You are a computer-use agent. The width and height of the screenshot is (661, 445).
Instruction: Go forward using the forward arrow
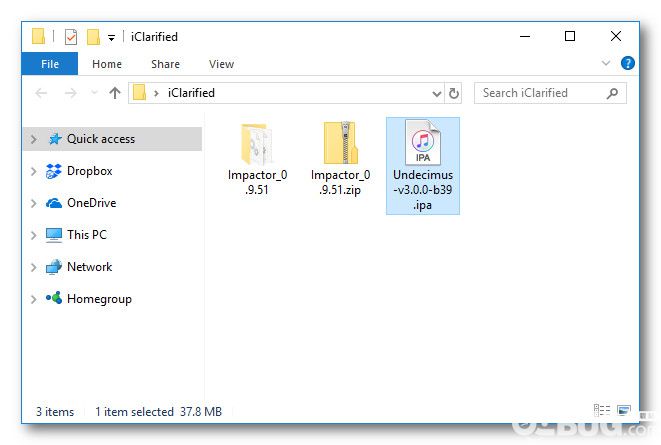[70, 93]
